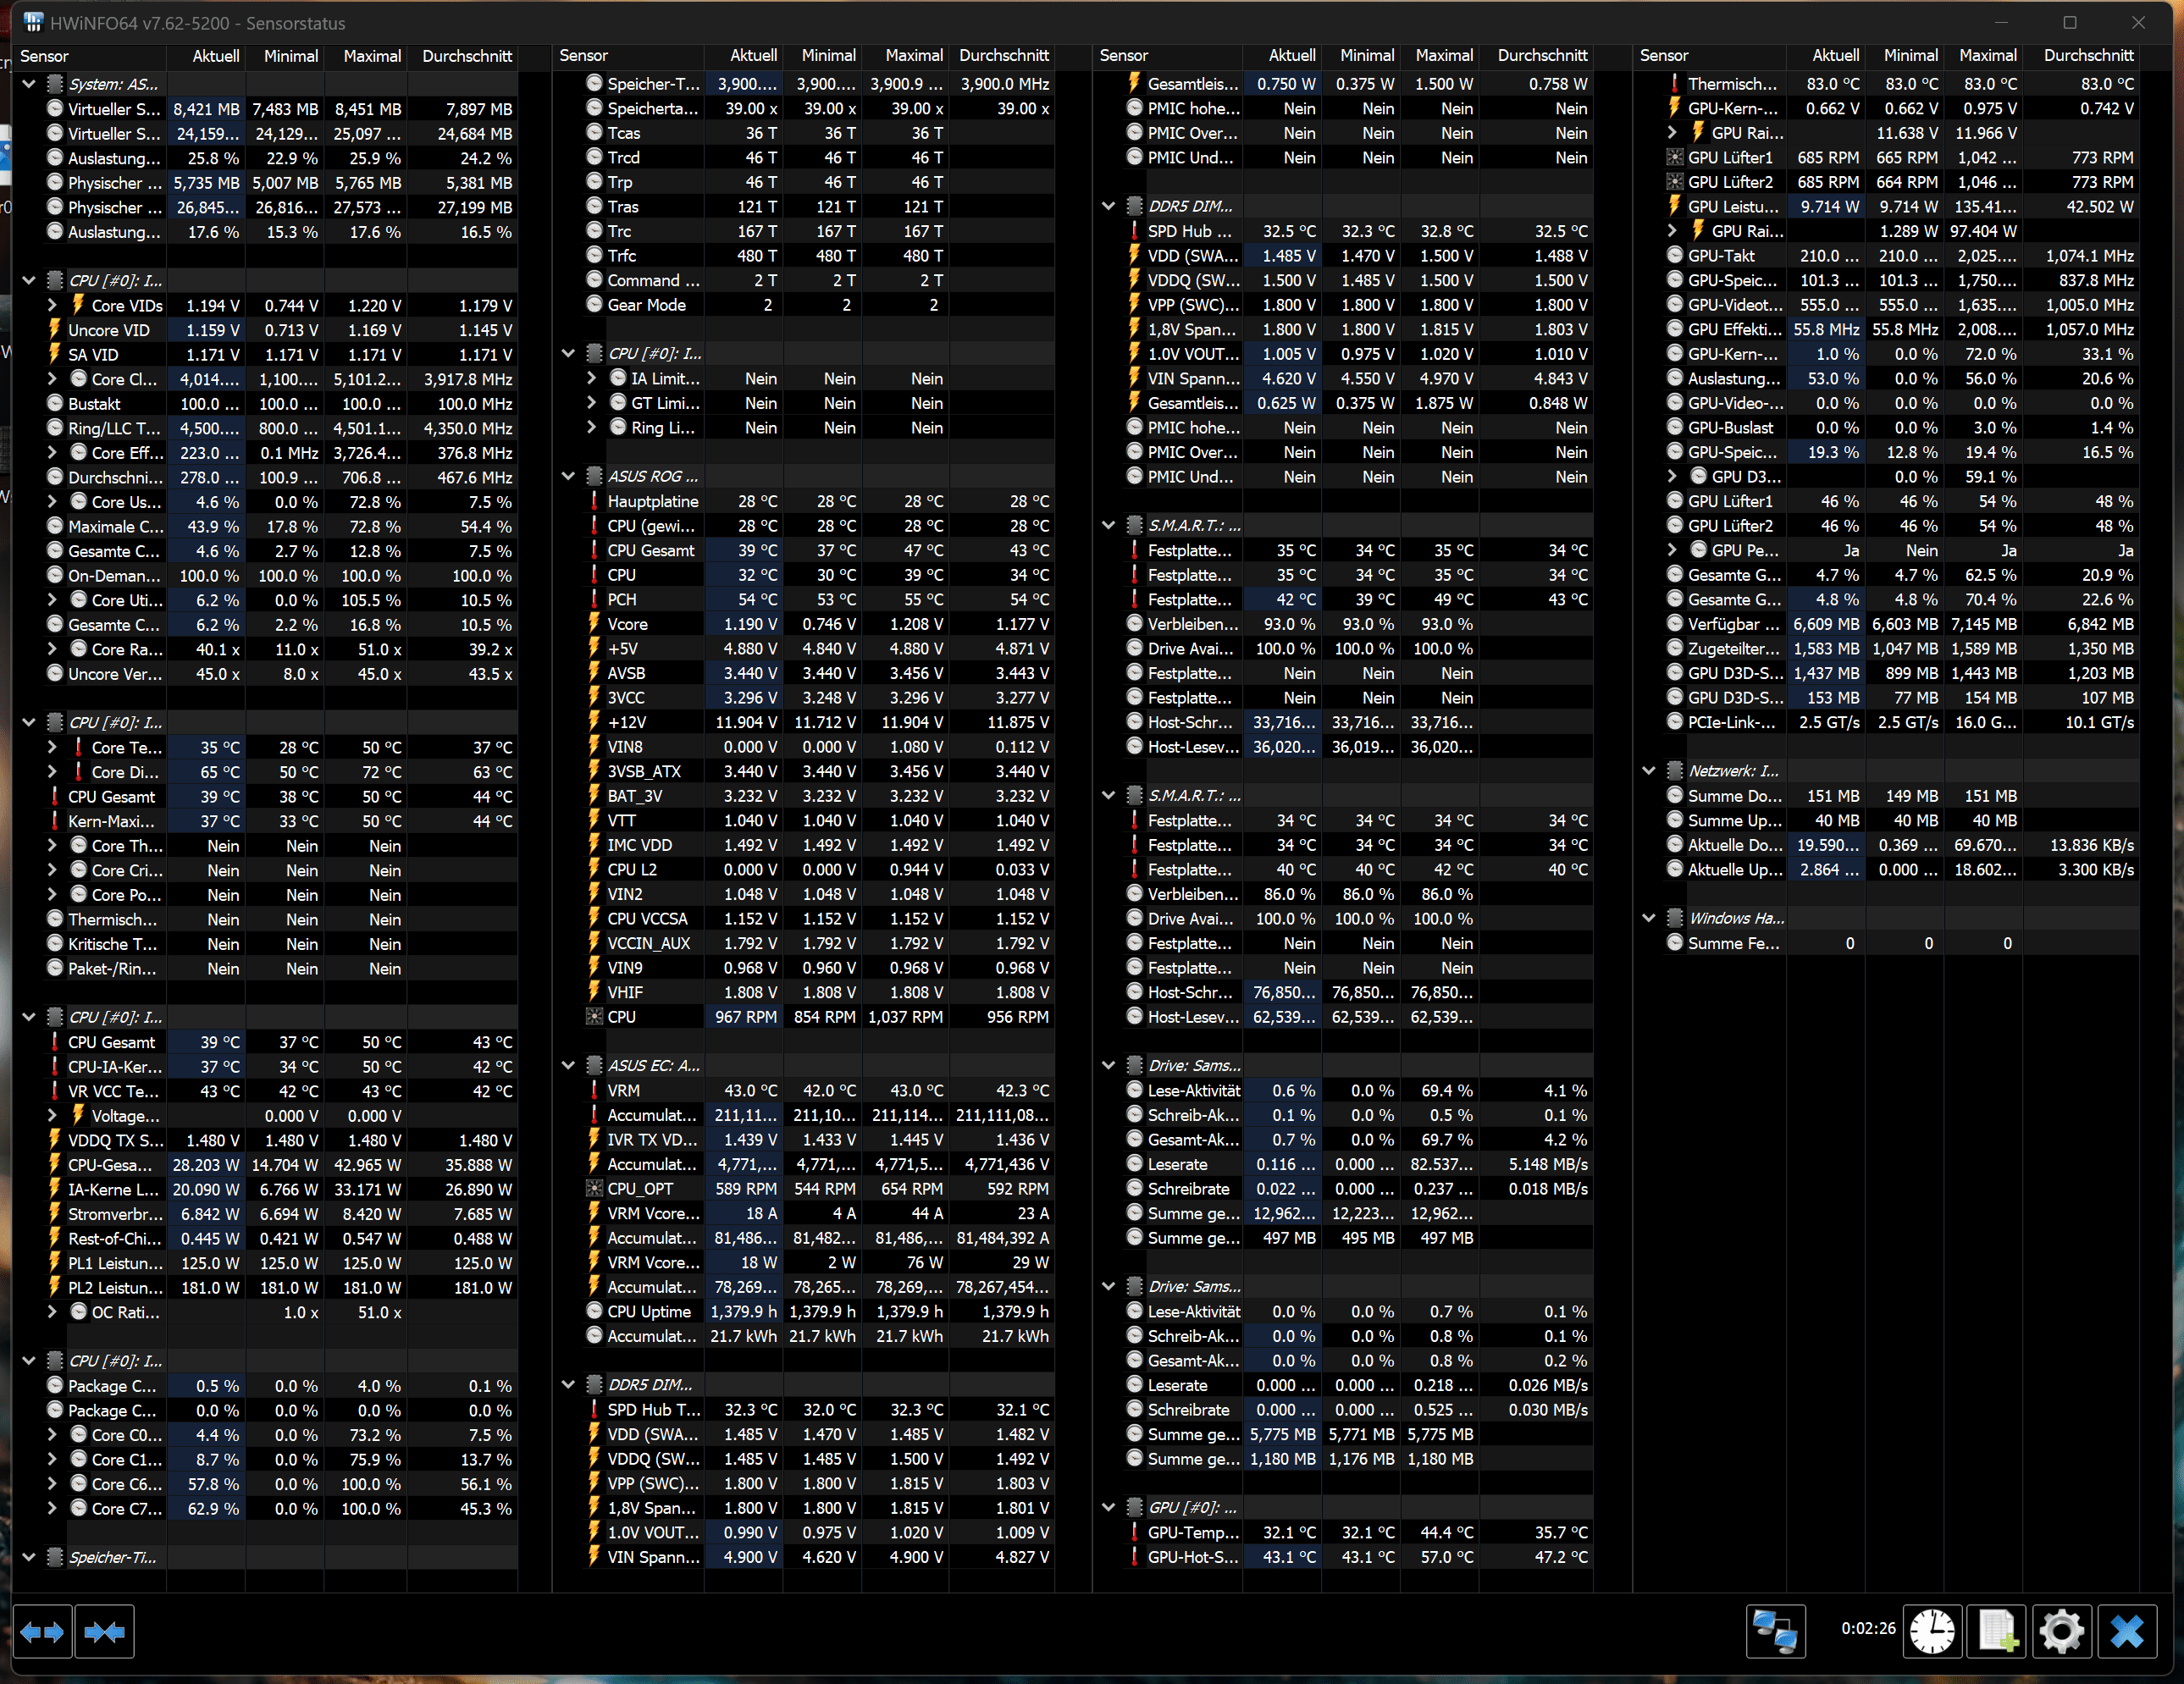Click the fan icon beside GPU Lüfter1 RPM

pyautogui.click(x=1674, y=157)
